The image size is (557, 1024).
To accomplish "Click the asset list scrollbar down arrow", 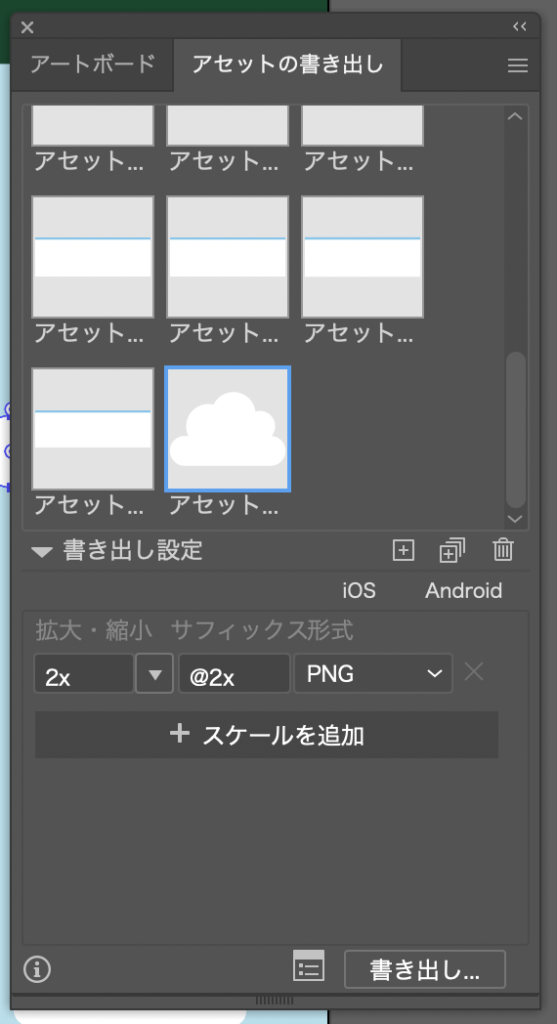I will 515,519.
